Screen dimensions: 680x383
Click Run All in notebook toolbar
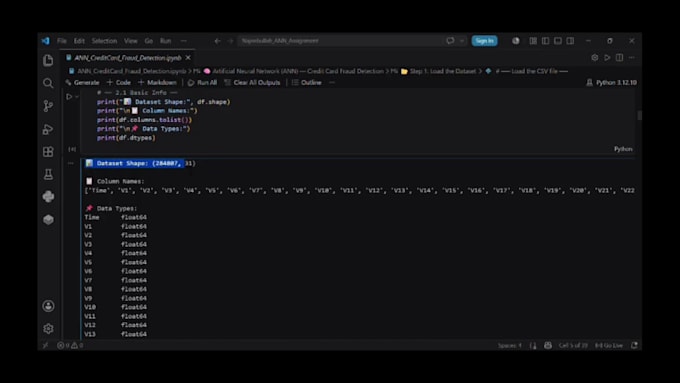tap(203, 82)
